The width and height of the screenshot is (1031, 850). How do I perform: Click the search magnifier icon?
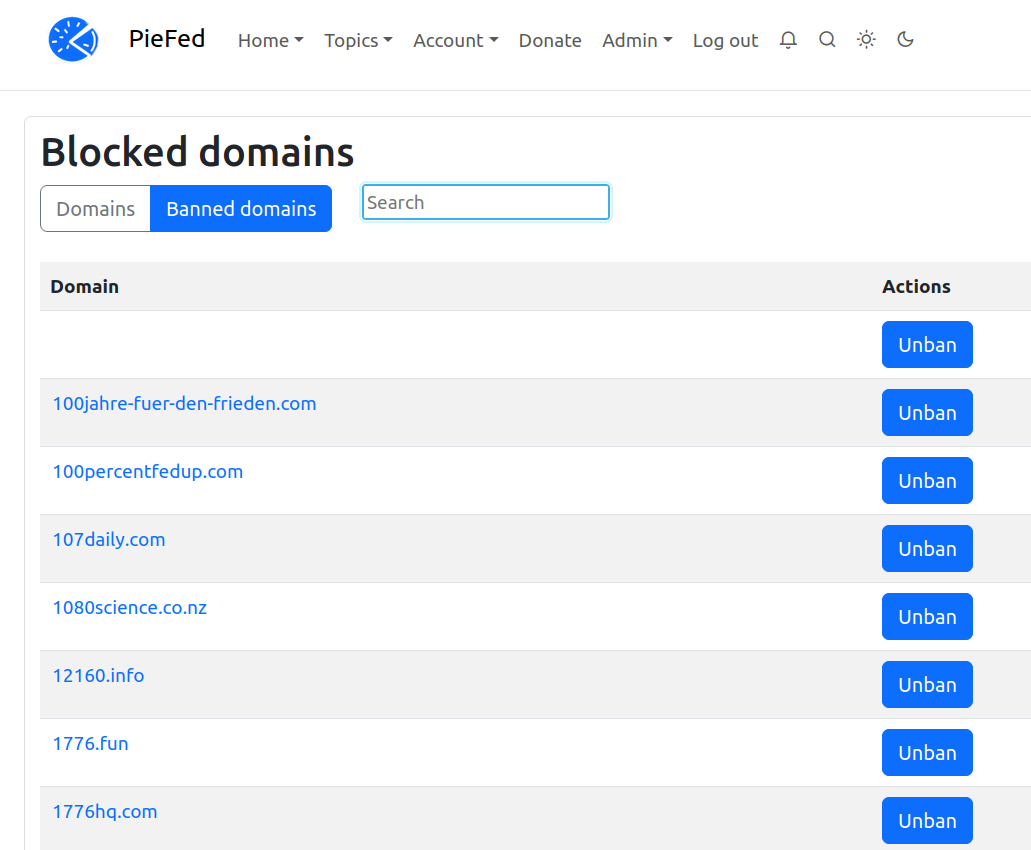(x=827, y=40)
